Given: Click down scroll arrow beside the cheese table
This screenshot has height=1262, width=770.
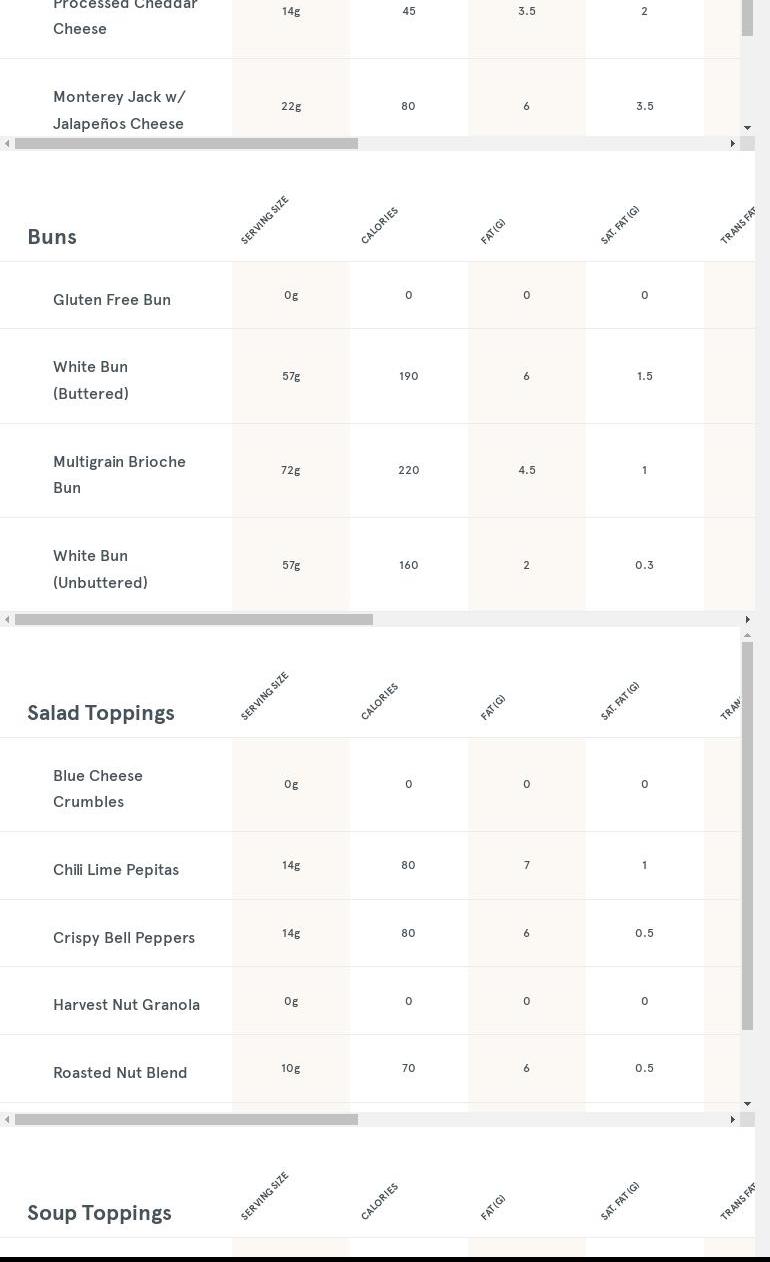Looking at the screenshot, I should tap(747, 128).
